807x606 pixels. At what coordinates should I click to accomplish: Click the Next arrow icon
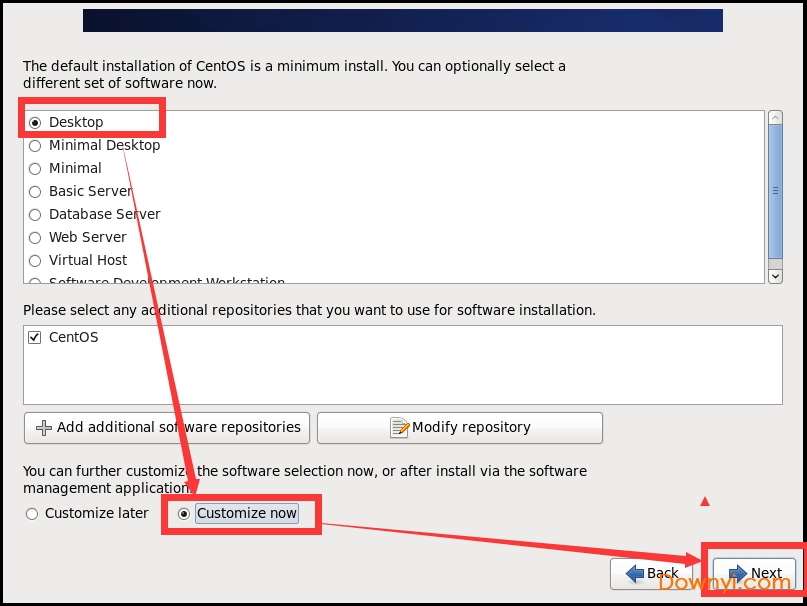click(738, 574)
